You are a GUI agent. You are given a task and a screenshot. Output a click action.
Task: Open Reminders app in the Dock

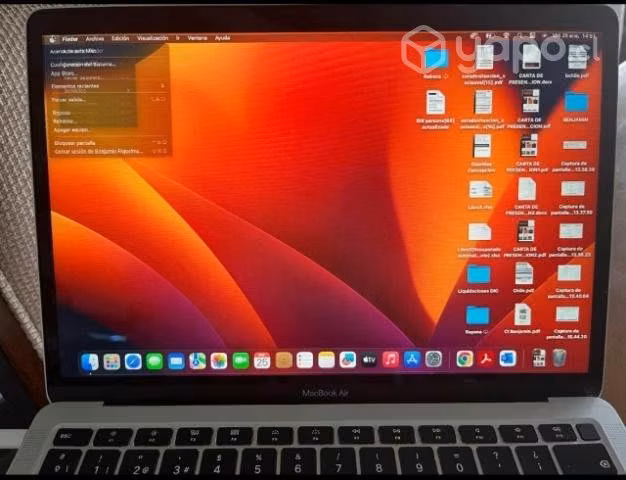click(305, 361)
